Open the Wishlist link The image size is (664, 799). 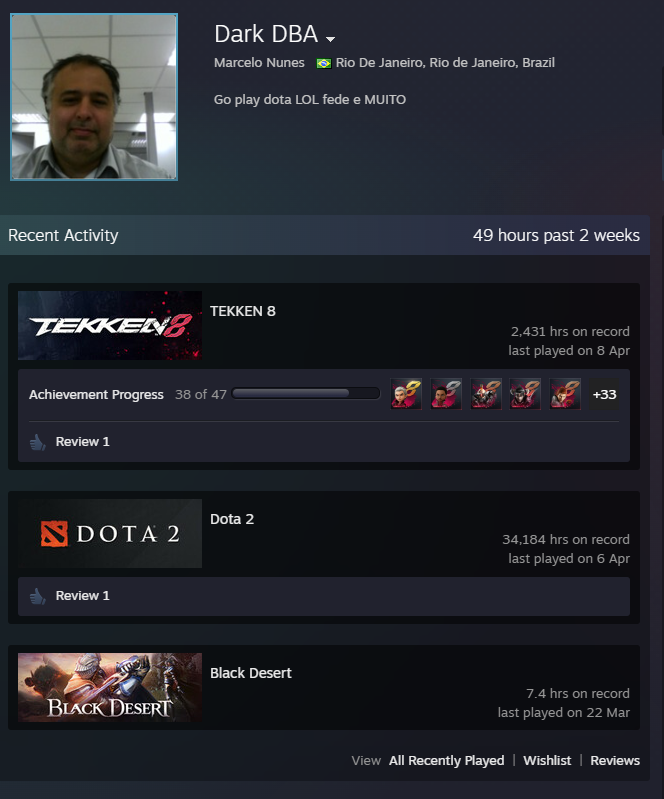[x=547, y=760]
